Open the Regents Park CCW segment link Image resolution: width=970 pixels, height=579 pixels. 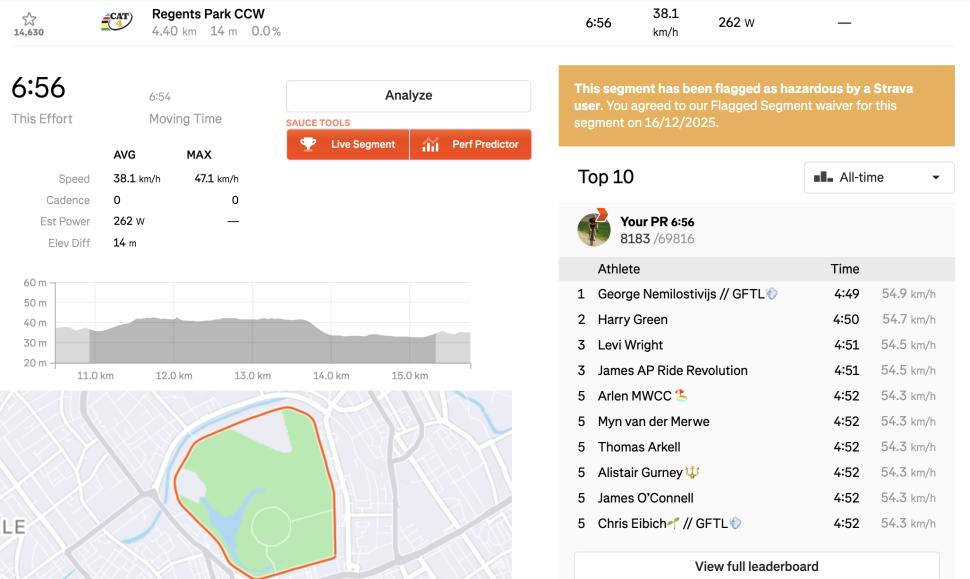(x=208, y=14)
